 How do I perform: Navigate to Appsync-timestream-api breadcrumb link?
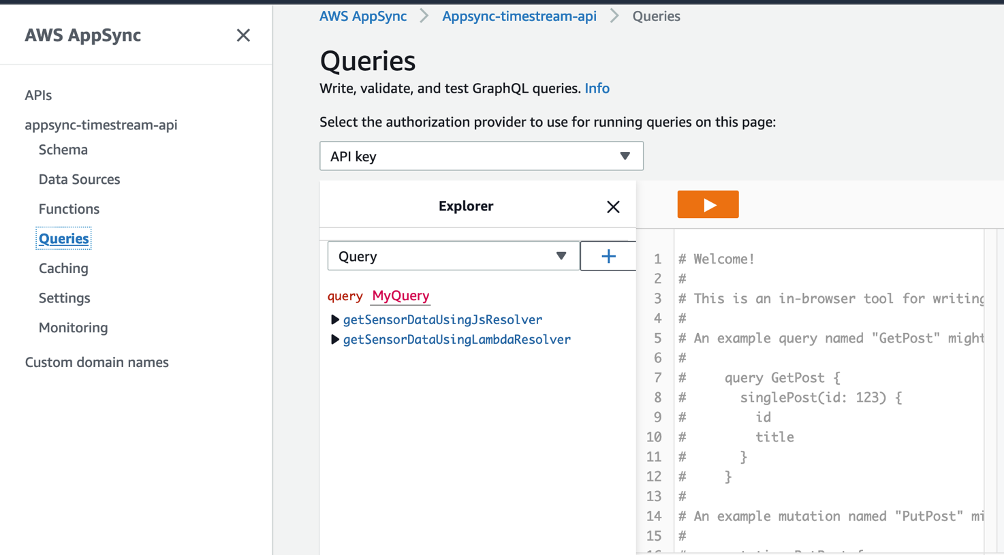coord(519,17)
